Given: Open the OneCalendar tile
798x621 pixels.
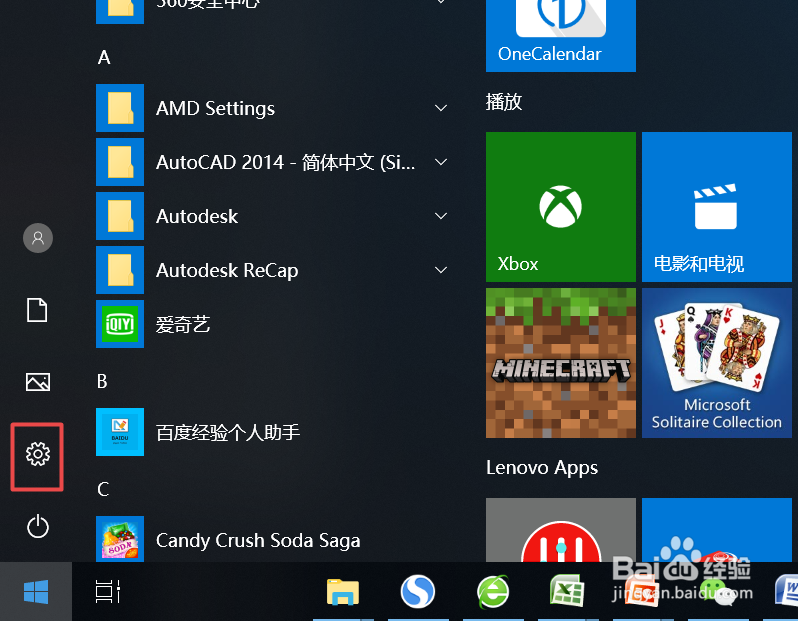Looking at the screenshot, I should 561,36.
